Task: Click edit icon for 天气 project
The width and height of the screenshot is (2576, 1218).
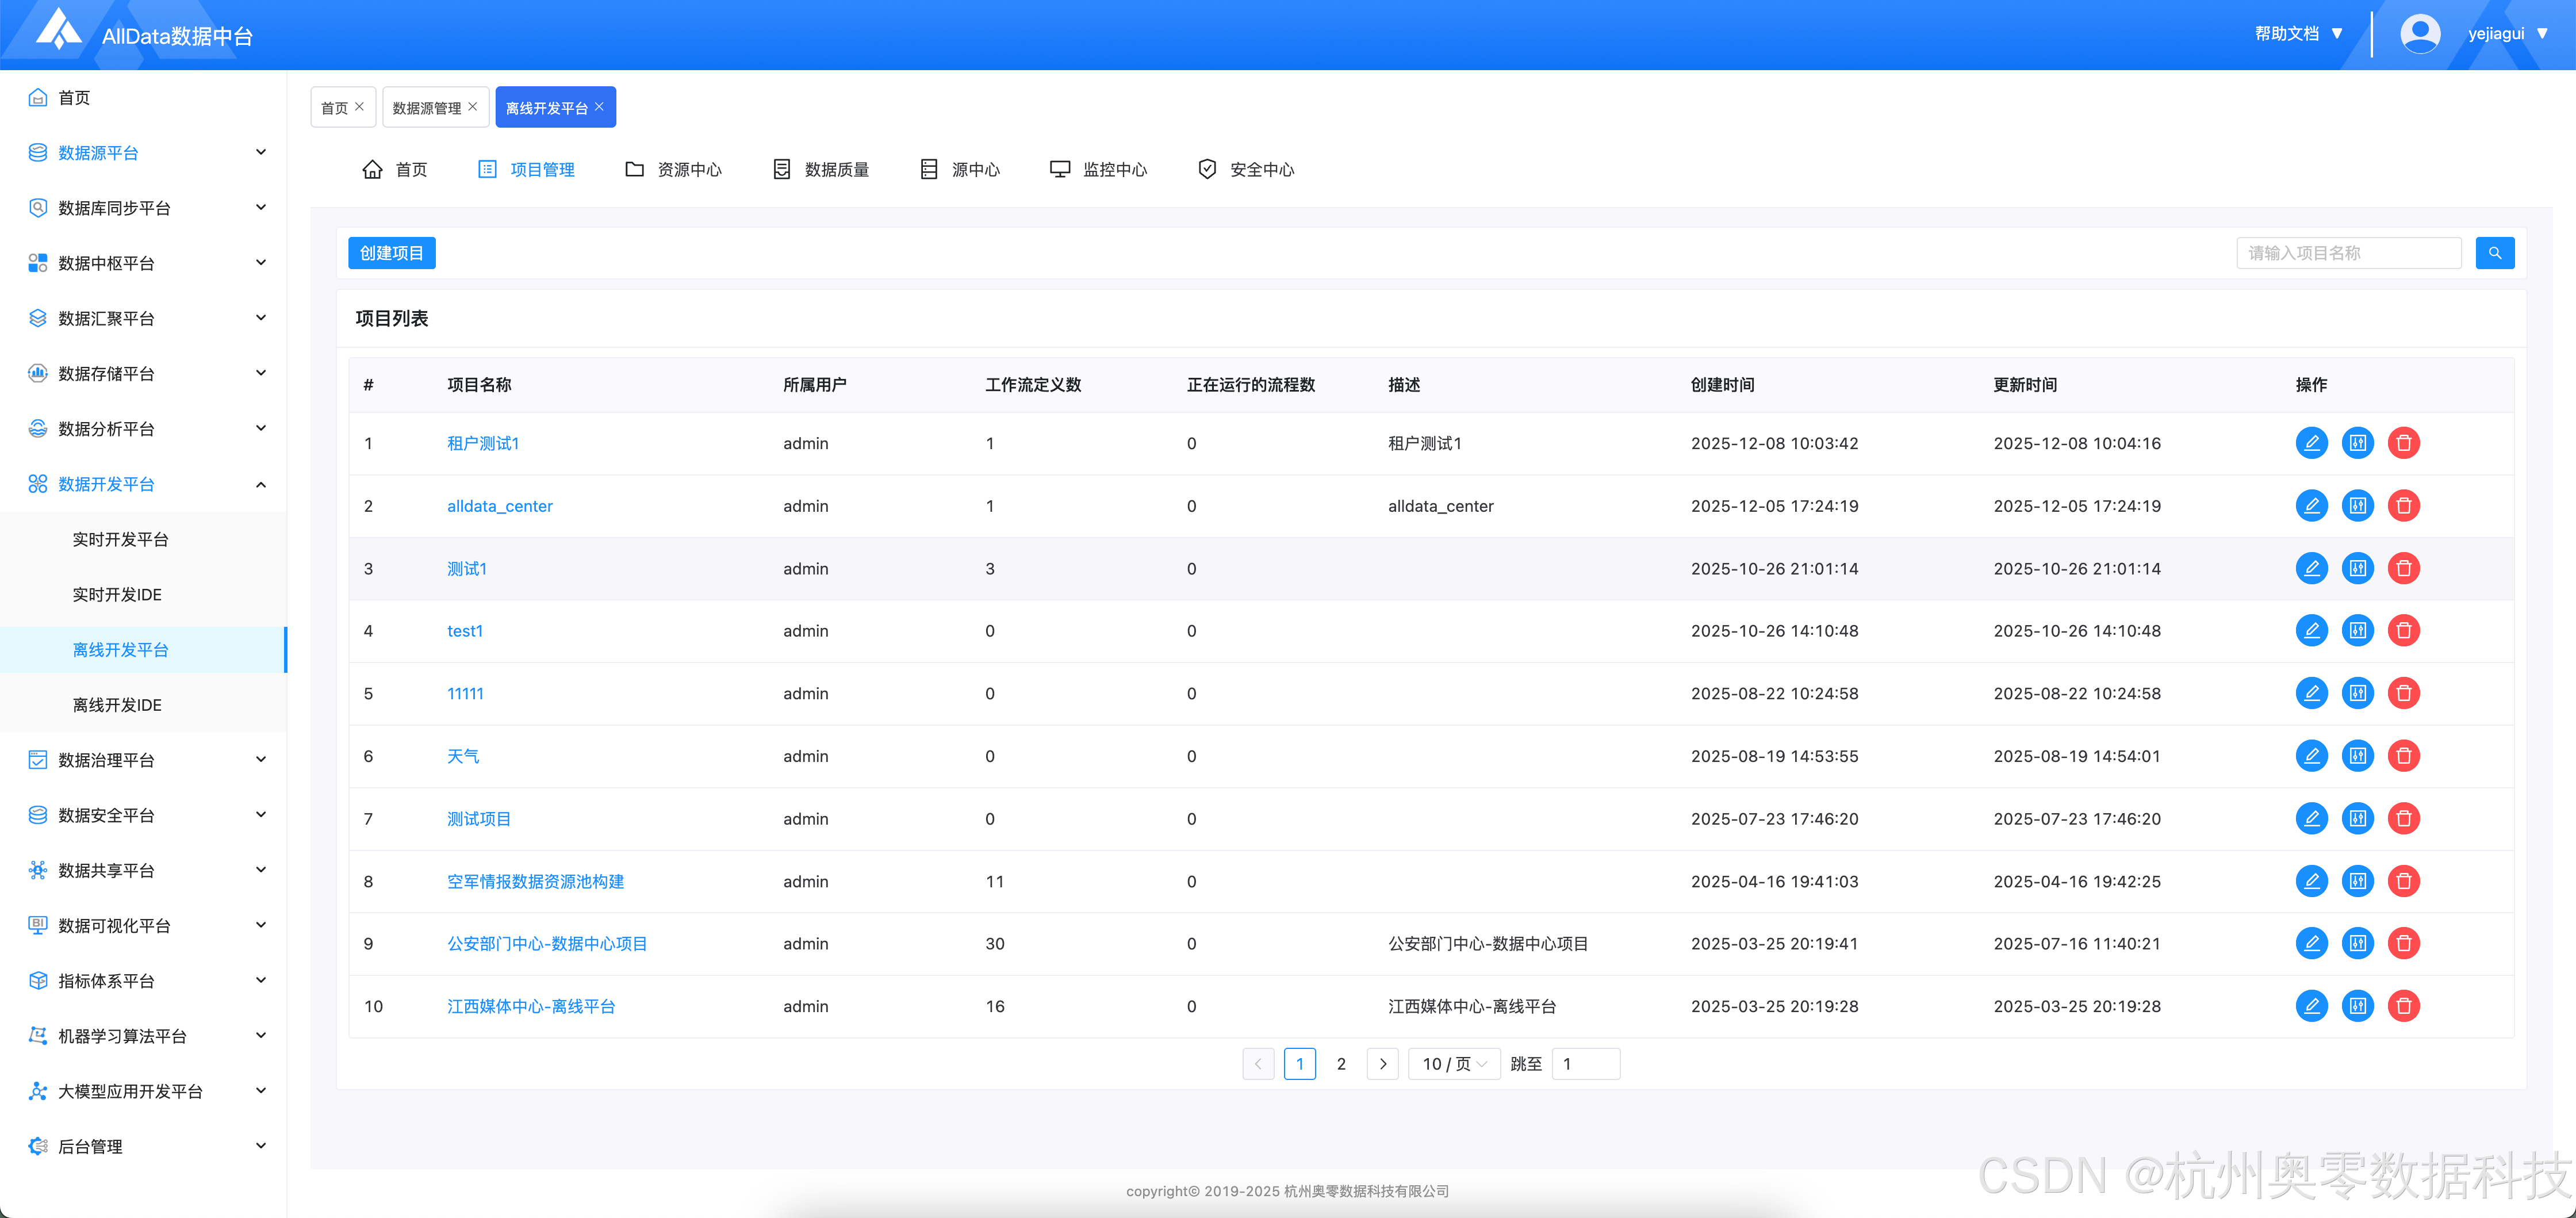Action: click(2311, 756)
